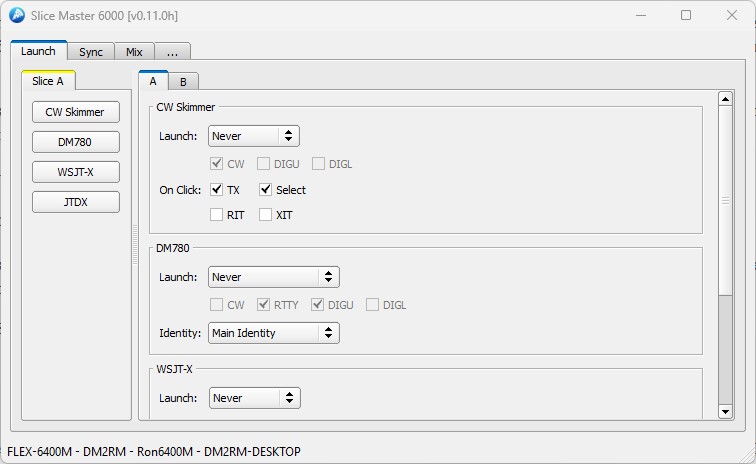Image resolution: width=756 pixels, height=464 pixels.
Task: Toggle CW checkbox under DM780
Action: [x=216, y=305]
